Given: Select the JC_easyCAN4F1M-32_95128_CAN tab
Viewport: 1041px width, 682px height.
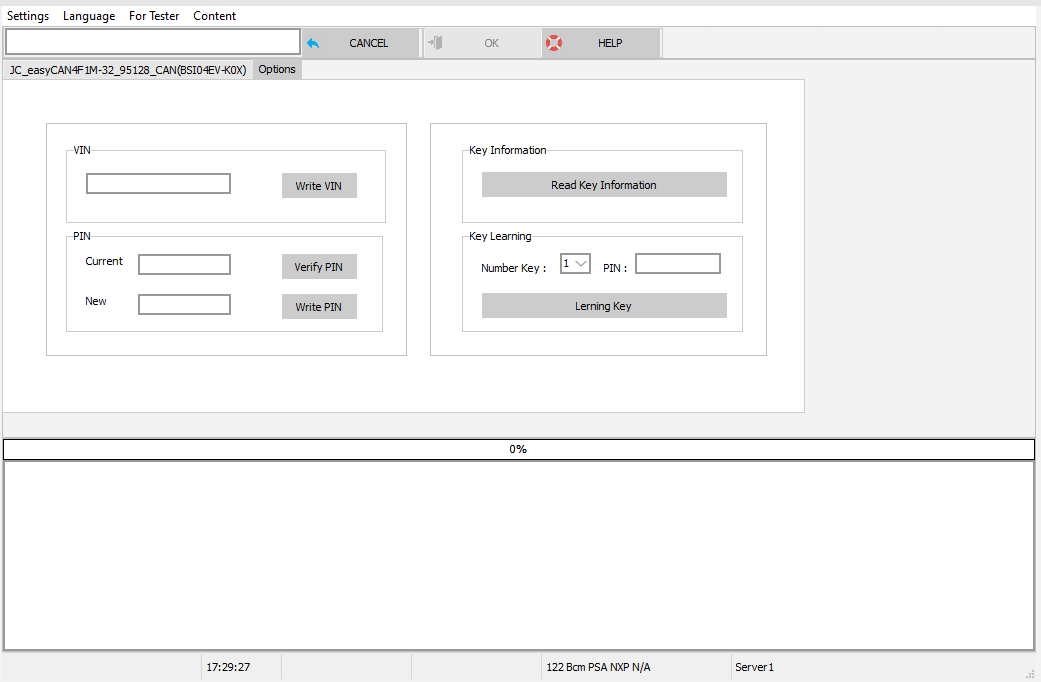Looking at the screenshot, I should tap(127, 70).
